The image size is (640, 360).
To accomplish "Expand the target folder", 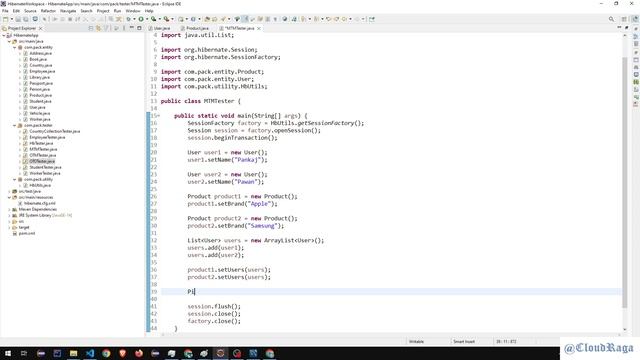I will pyautogui.click(x=9, y=227).
